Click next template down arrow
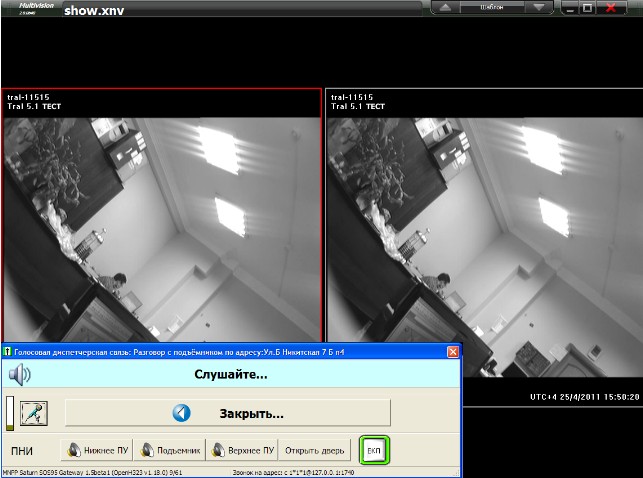This screenshot has height=478, width=643. (x=539, y=7)
